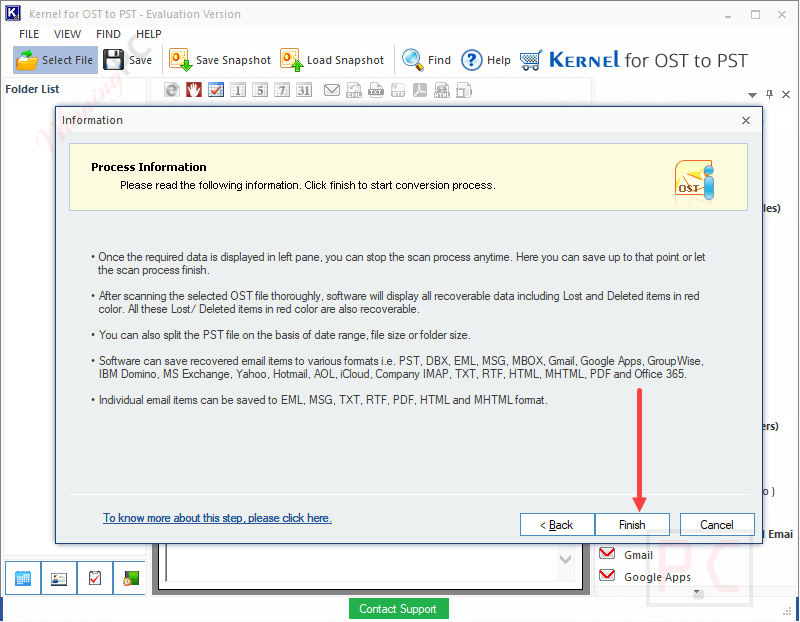Open the calendar view bottom icon
This screenshot has height=622, width=800.
tap(23, 578)
